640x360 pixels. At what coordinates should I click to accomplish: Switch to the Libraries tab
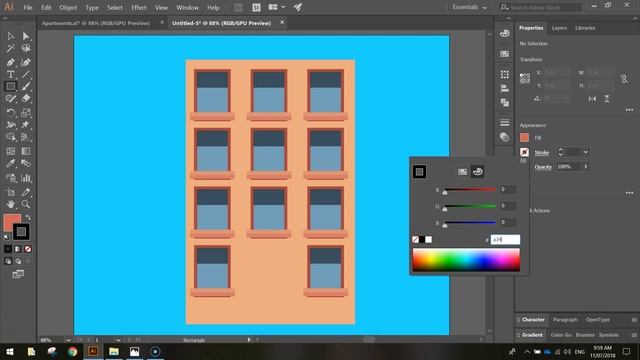click(585, 28)
